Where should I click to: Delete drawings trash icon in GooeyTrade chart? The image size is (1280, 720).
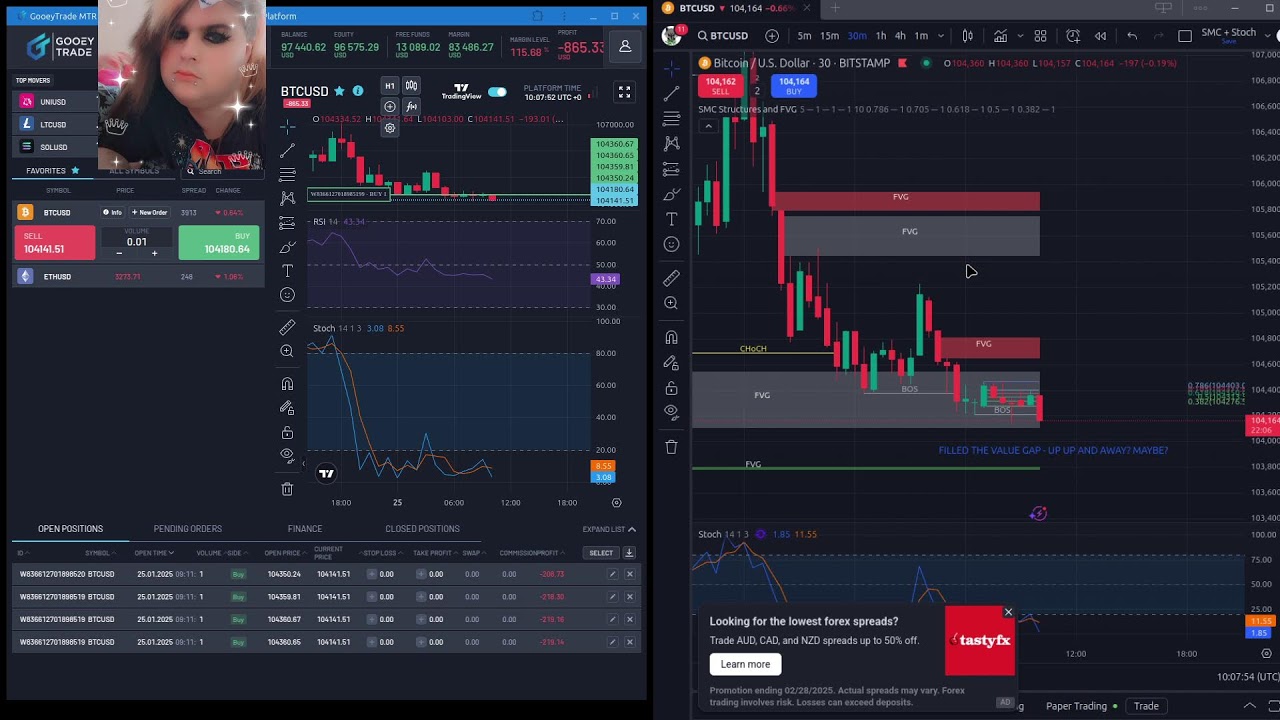pos(287,489)
